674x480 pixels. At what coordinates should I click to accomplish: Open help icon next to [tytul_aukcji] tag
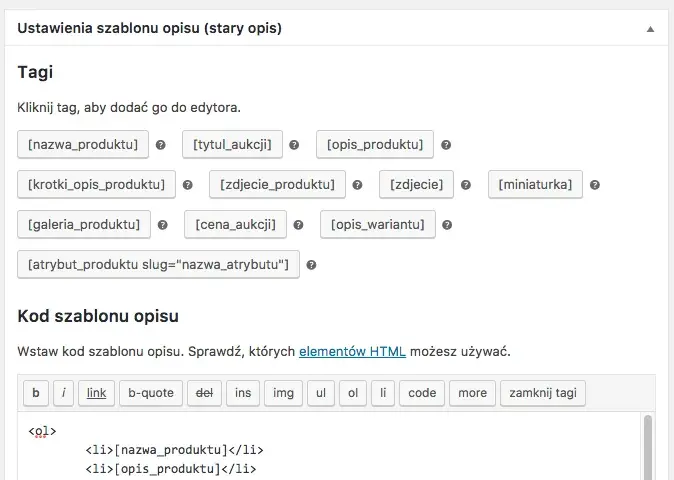click(x=294, y=145)
